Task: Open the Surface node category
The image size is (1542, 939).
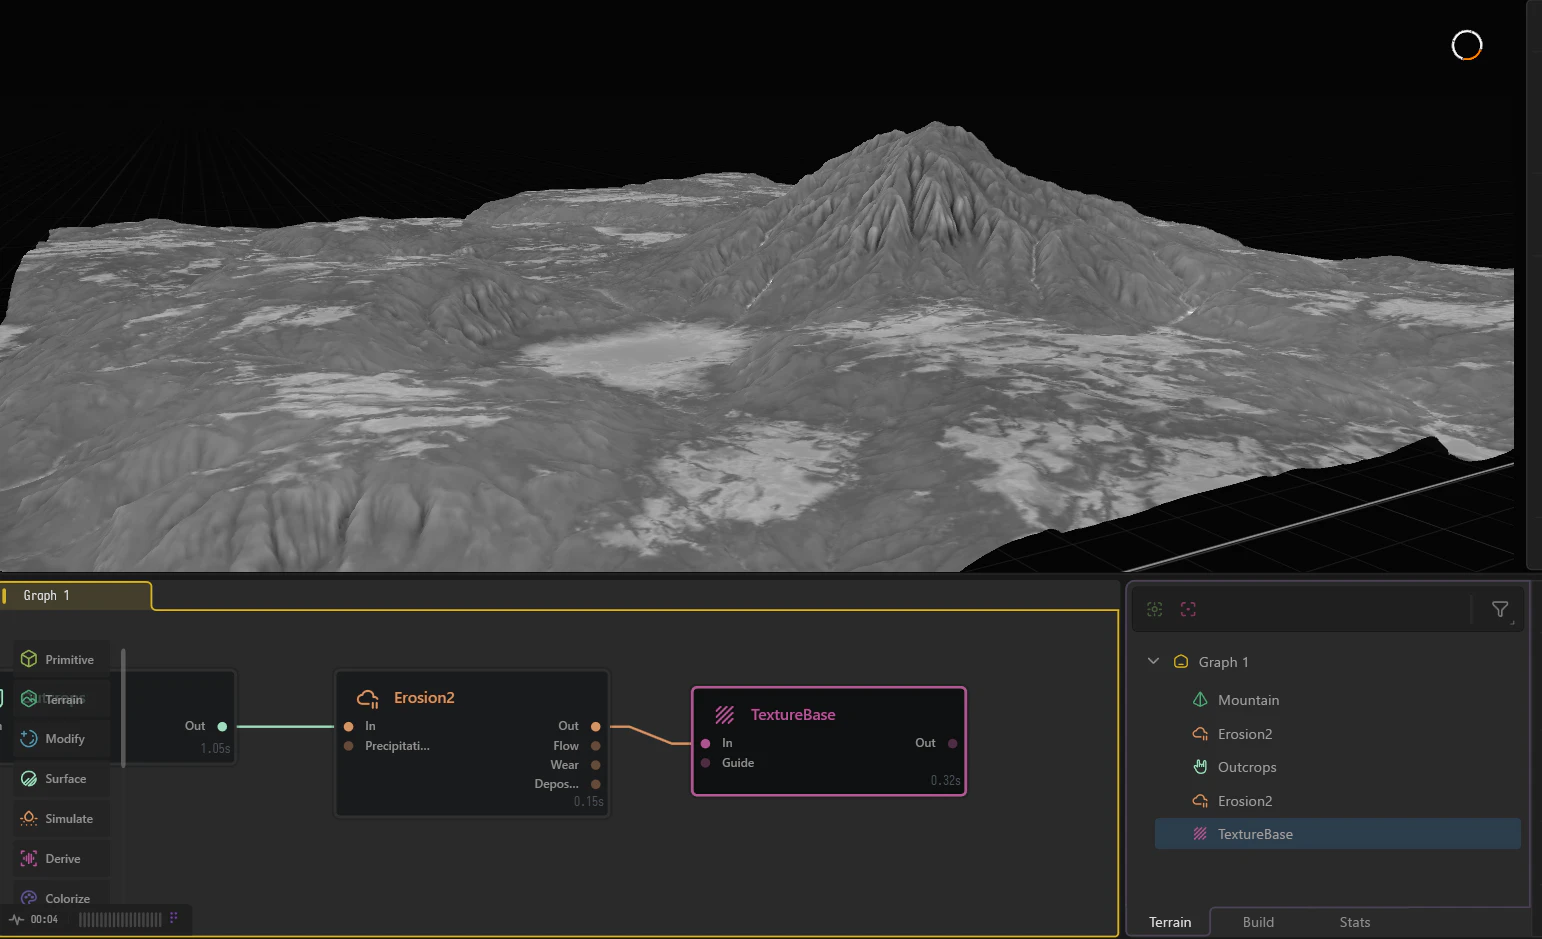Action: [61, 779]
